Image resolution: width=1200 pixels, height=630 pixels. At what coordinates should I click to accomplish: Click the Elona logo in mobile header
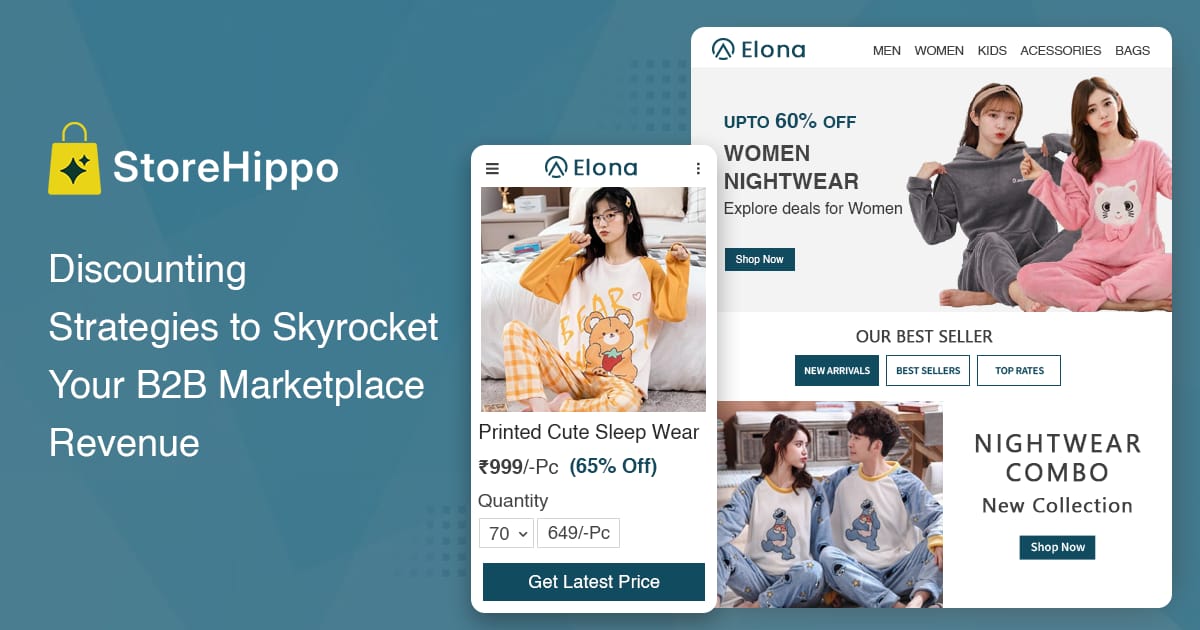click(591, 167)
